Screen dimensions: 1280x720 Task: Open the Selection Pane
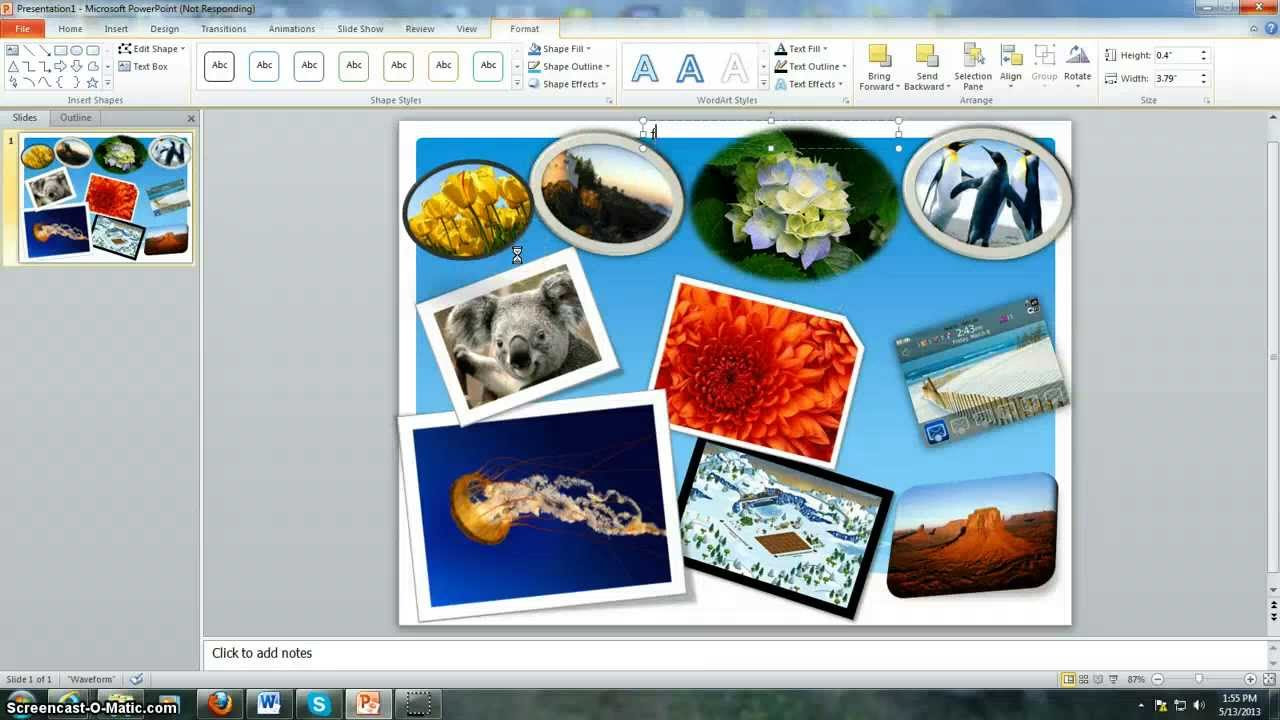(973, 68)
